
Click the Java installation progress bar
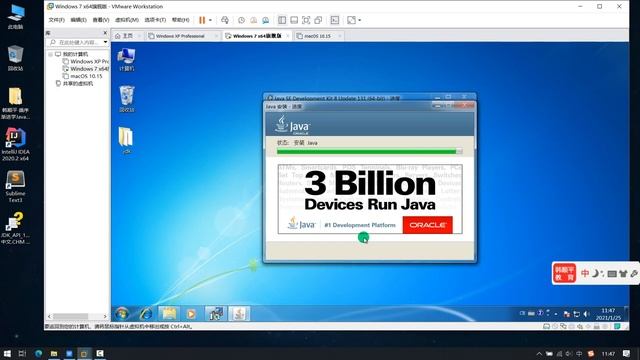pyautogui.click(x=369, y=152)
